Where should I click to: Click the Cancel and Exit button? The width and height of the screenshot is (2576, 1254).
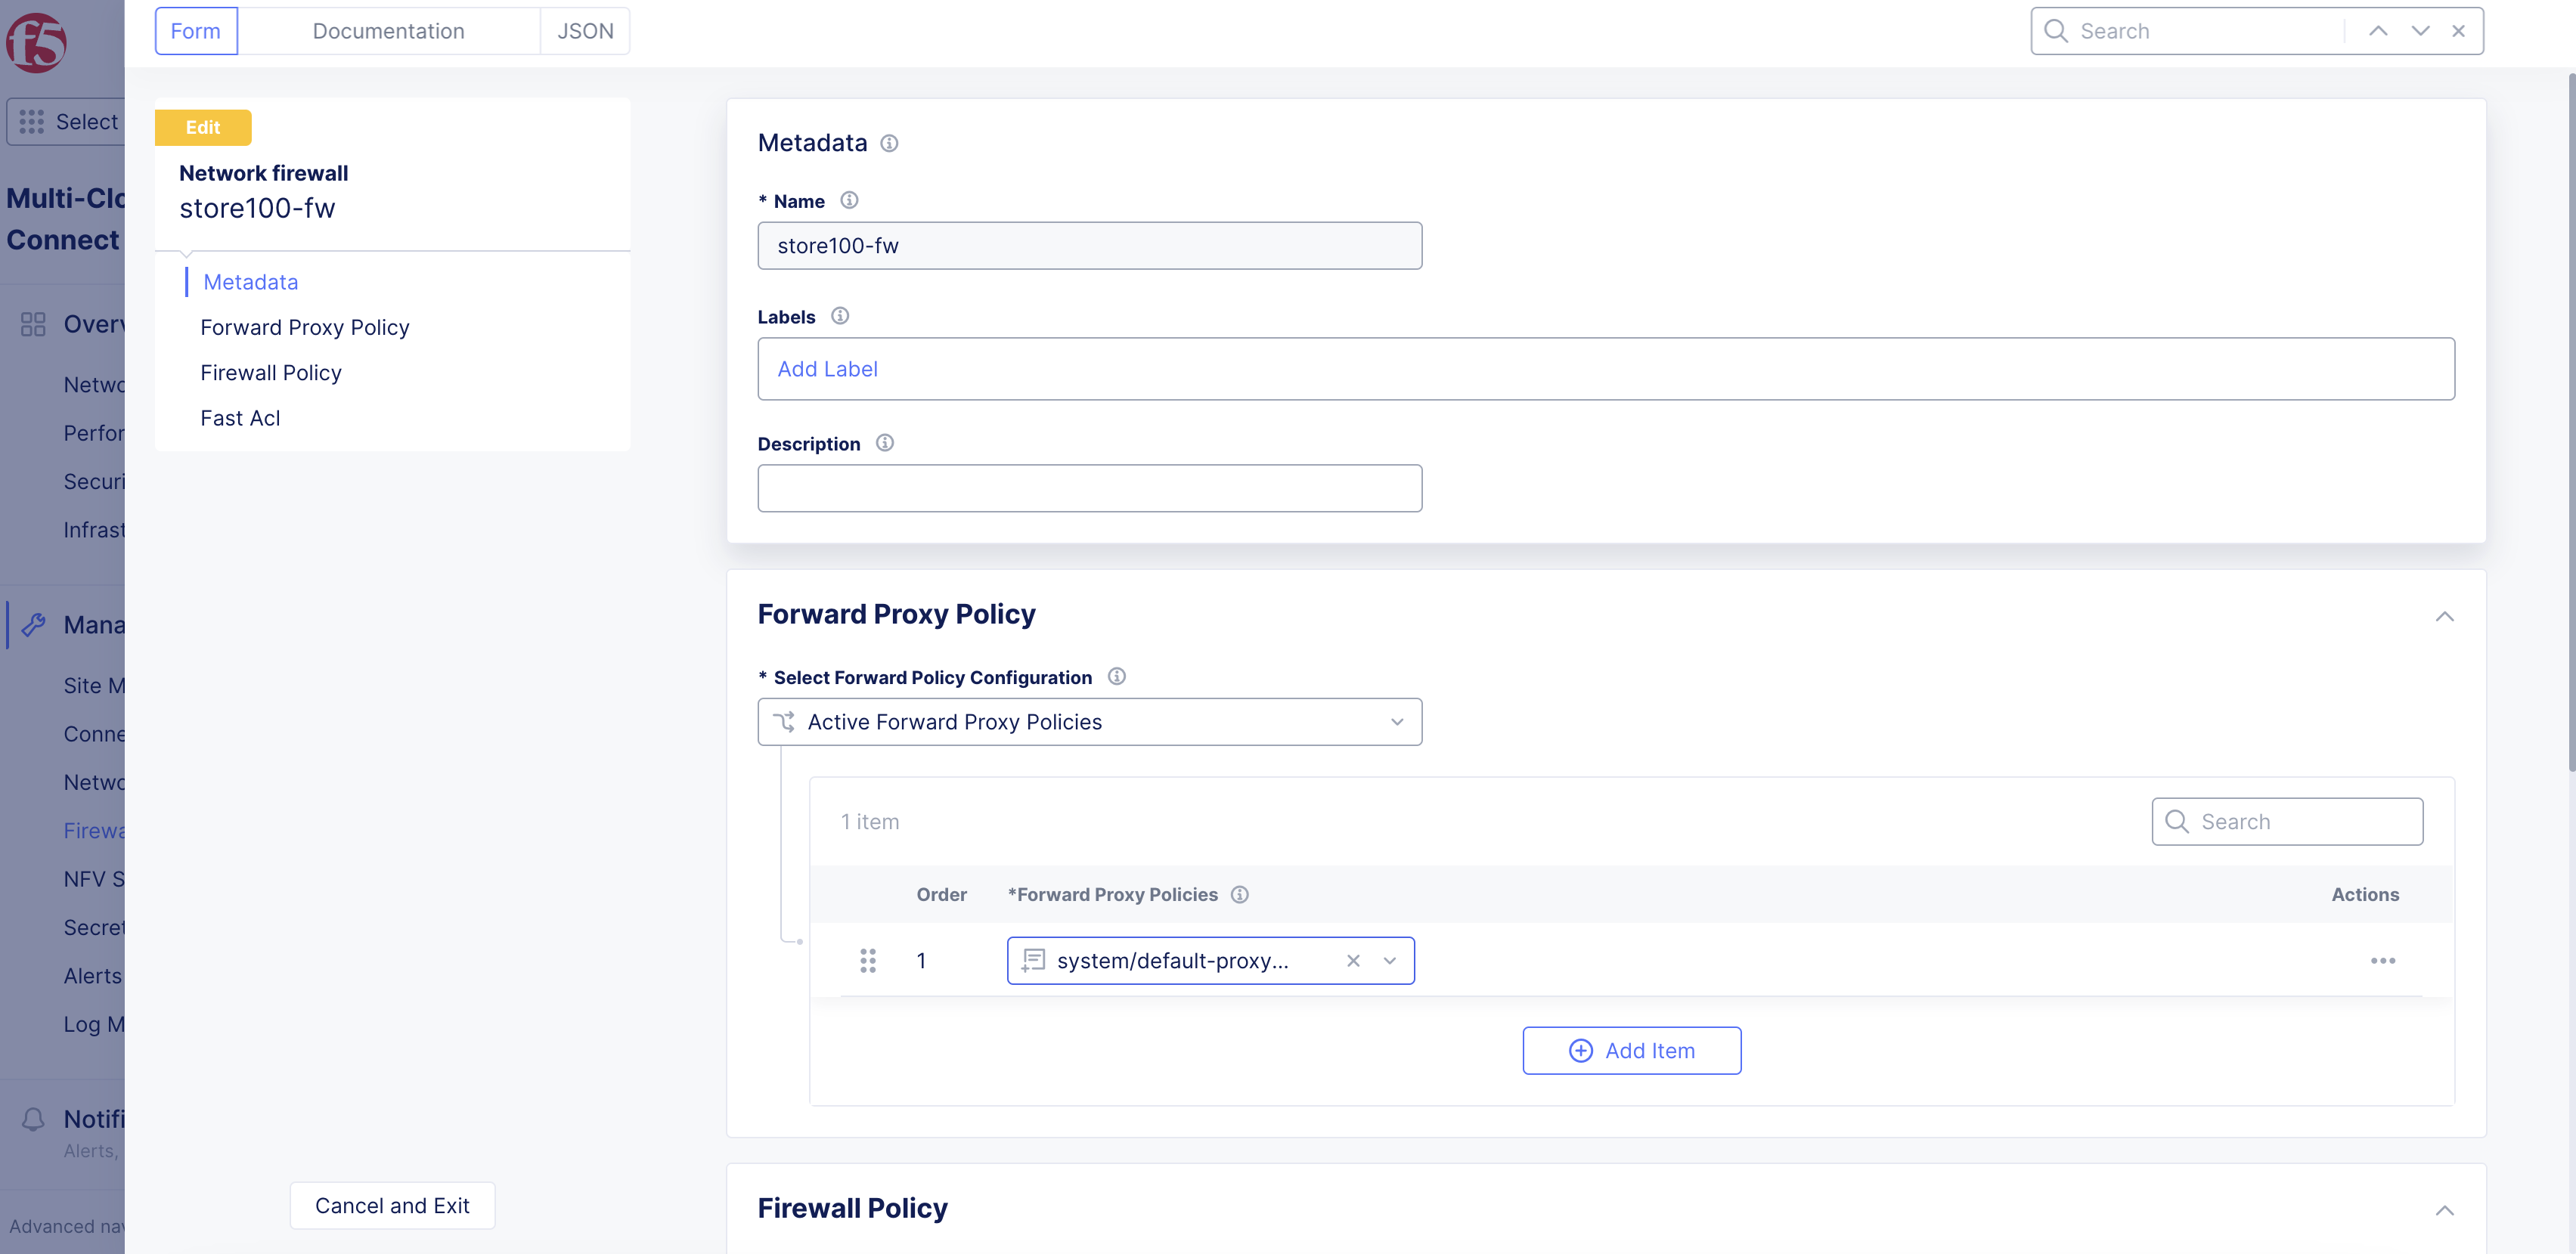[x=391, y=1205]
